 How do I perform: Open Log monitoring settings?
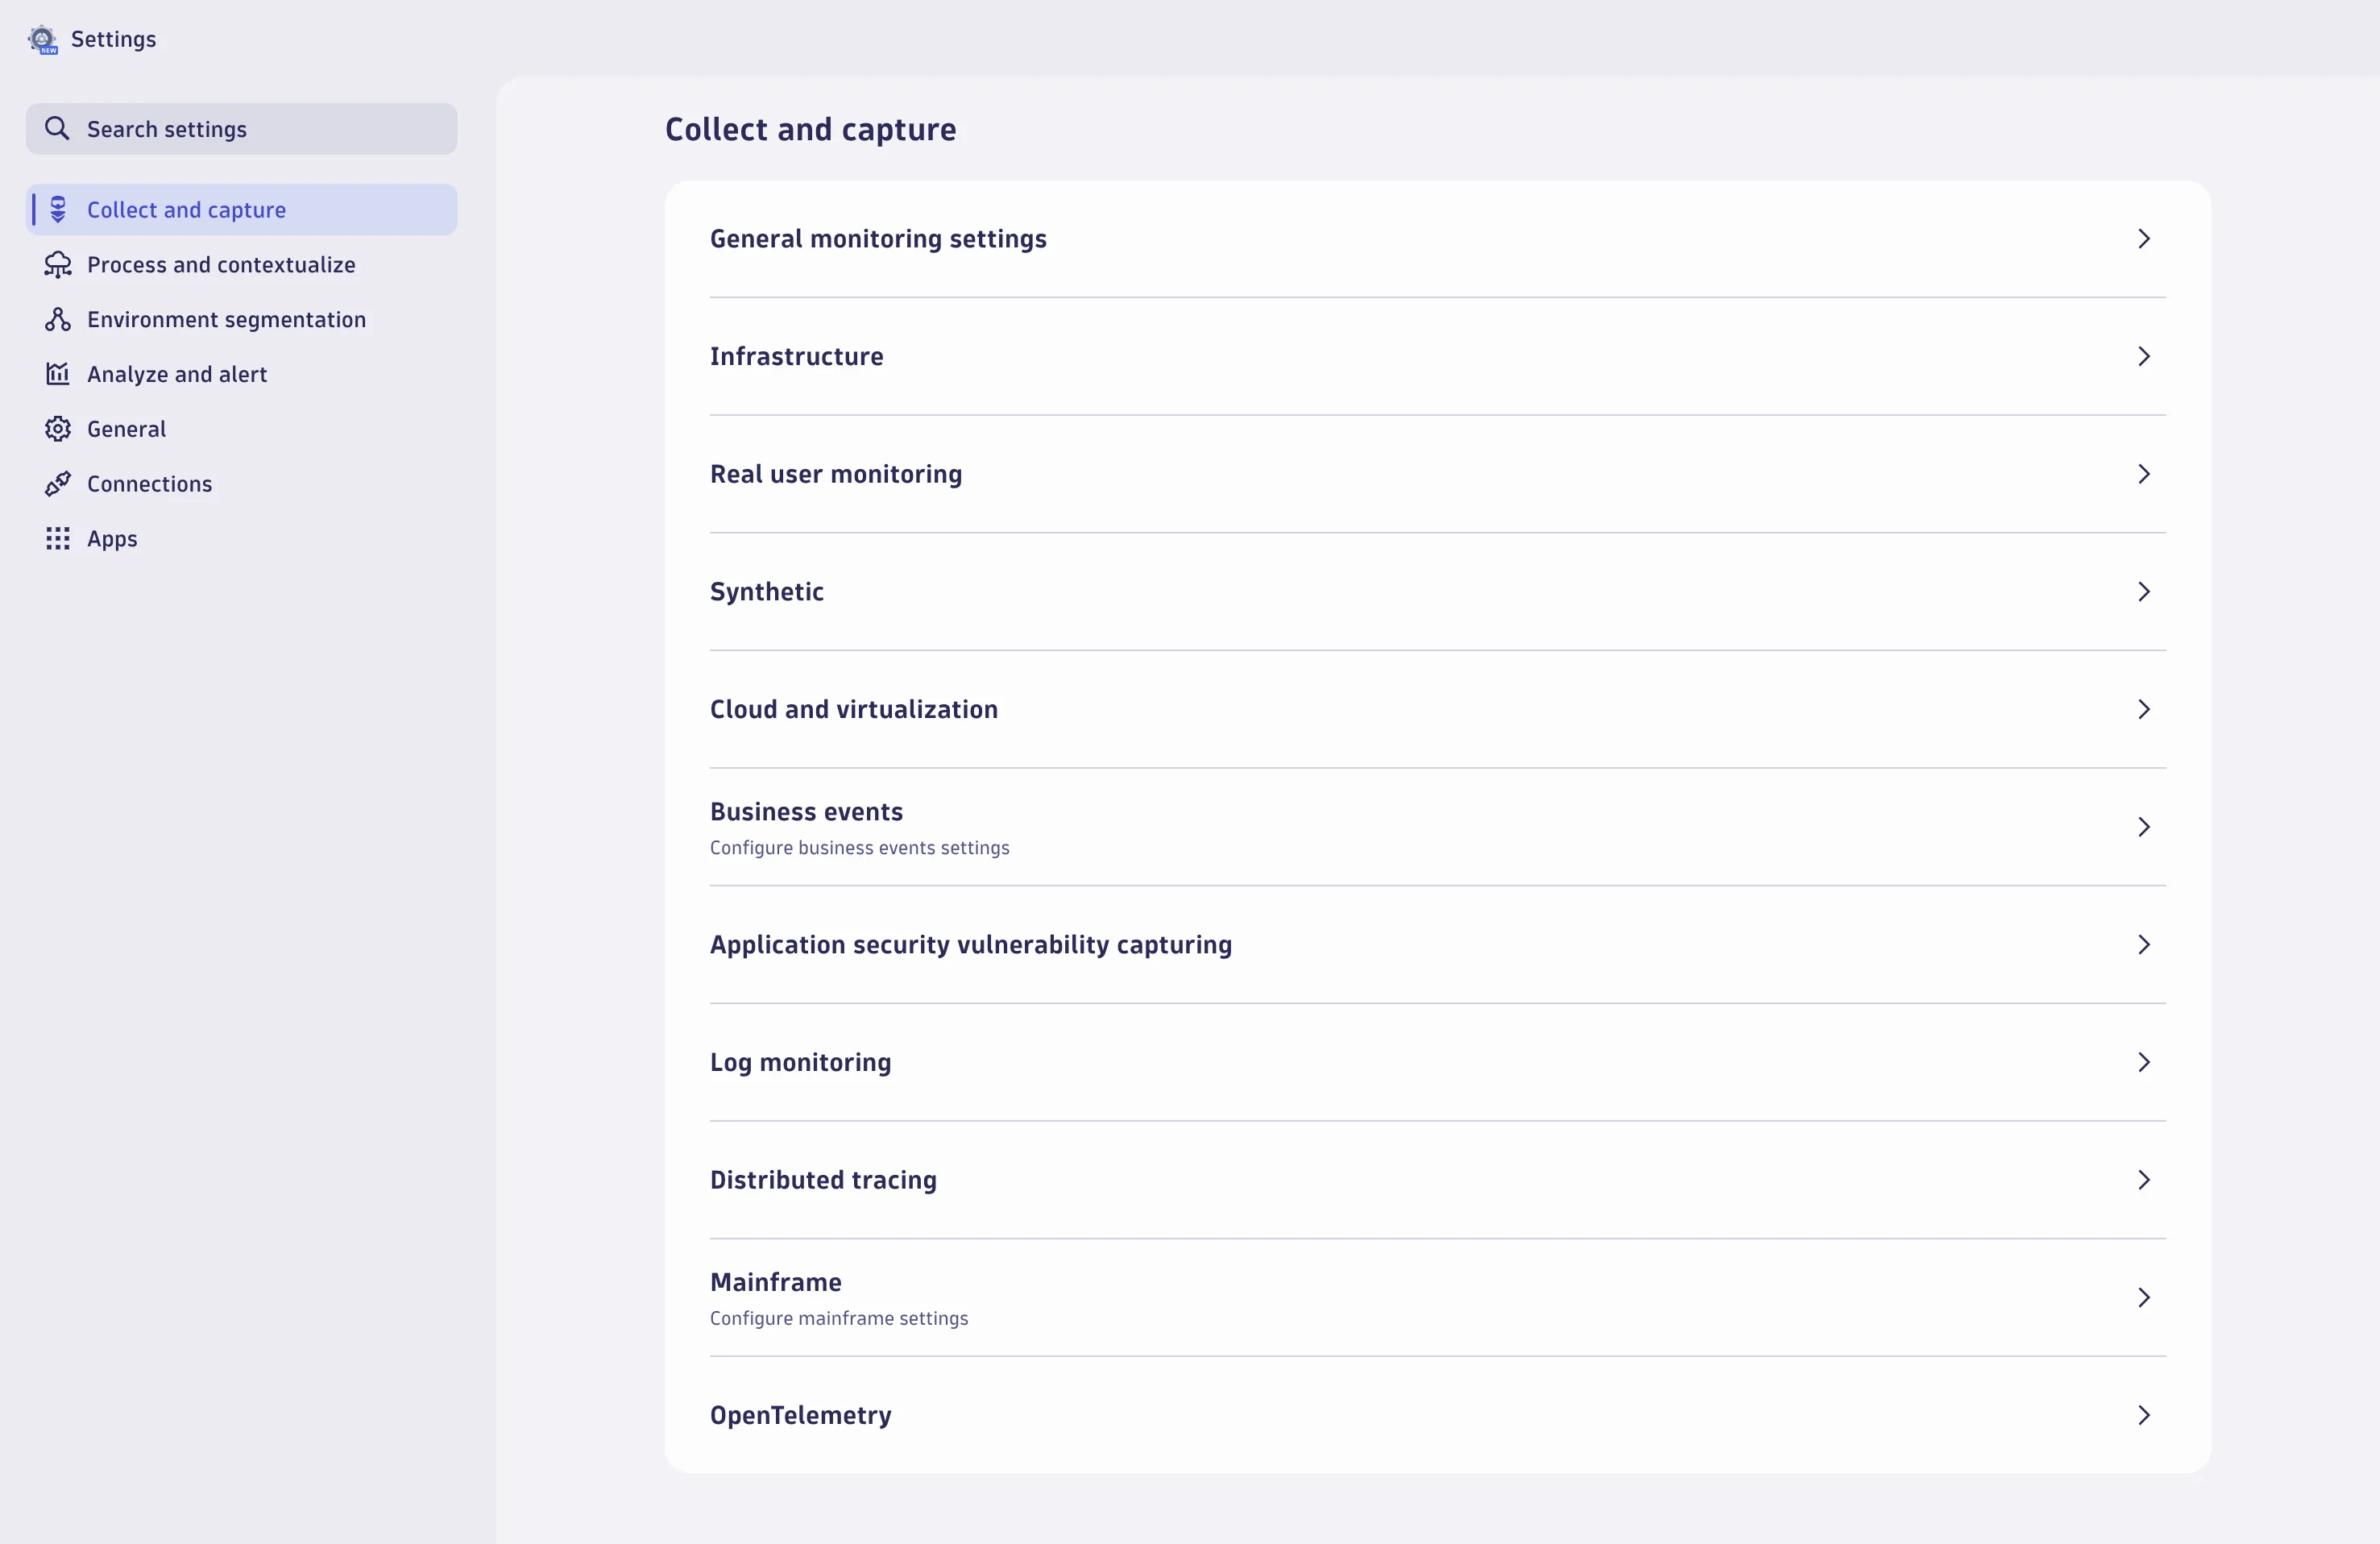800,1062
